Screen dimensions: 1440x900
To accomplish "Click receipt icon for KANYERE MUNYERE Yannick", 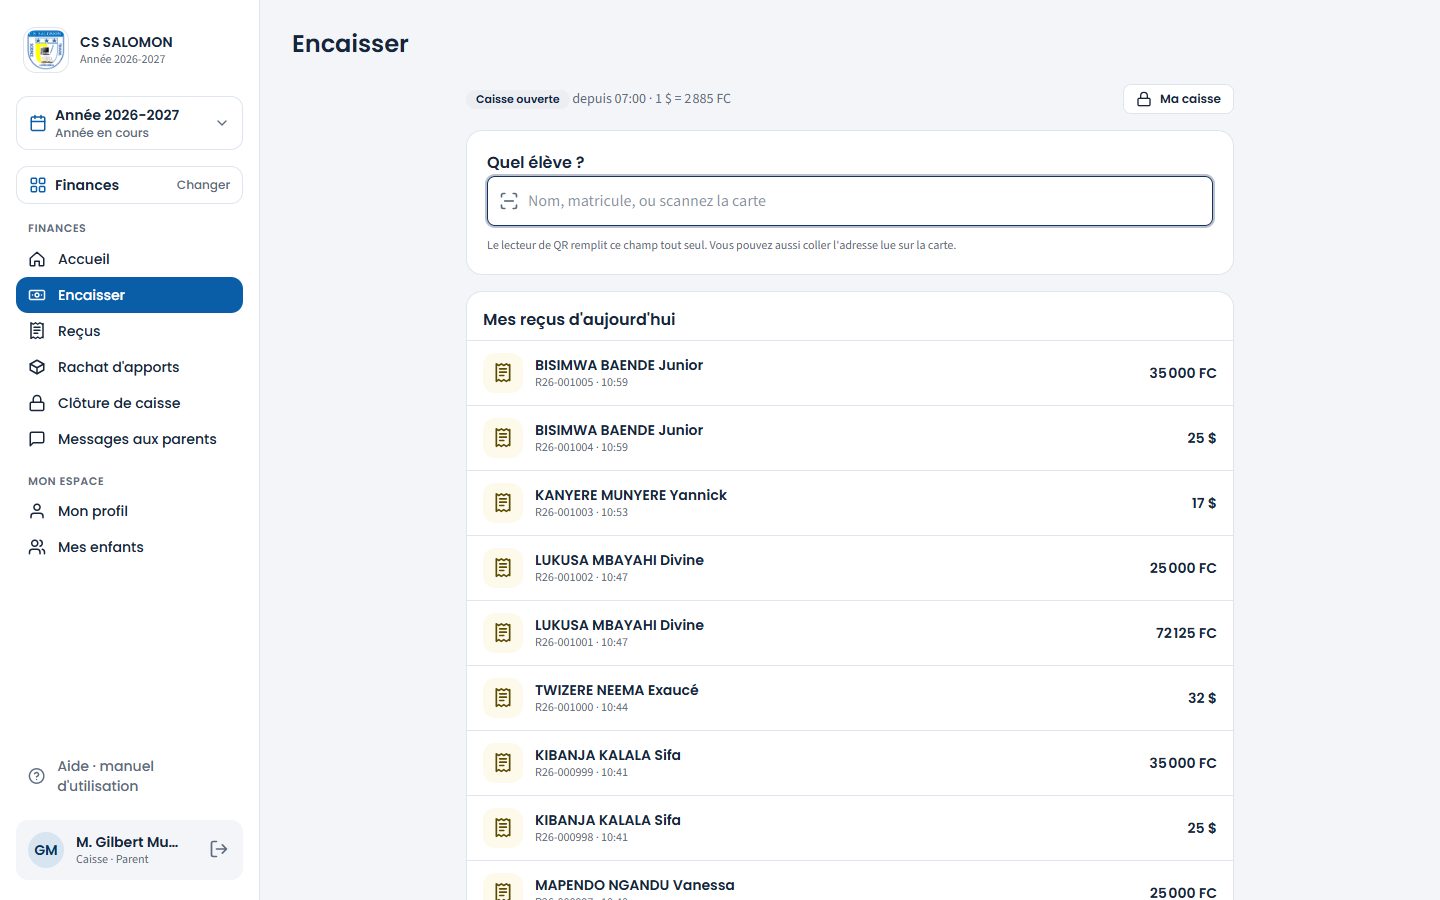I will [503, 503].
